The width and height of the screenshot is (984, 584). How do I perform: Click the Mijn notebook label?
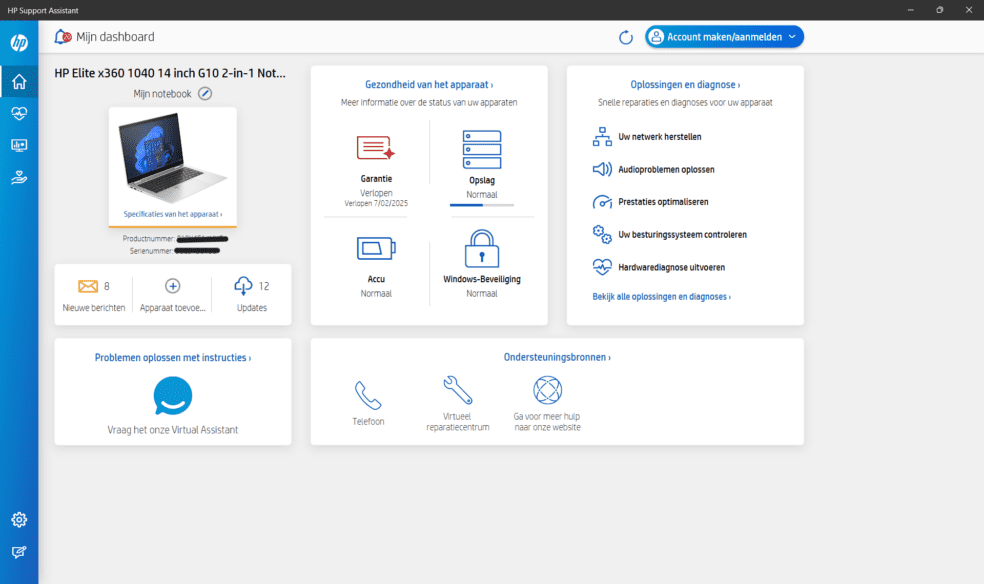[x=162, y=93]
